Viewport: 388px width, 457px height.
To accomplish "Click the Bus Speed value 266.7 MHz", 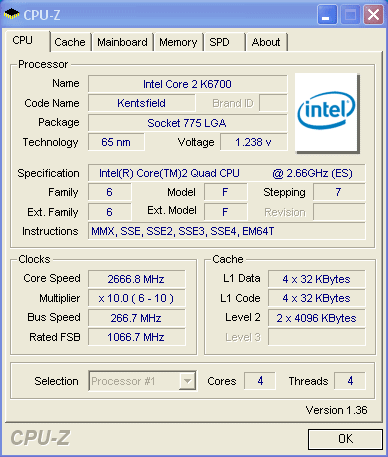I will pos(136,318).
